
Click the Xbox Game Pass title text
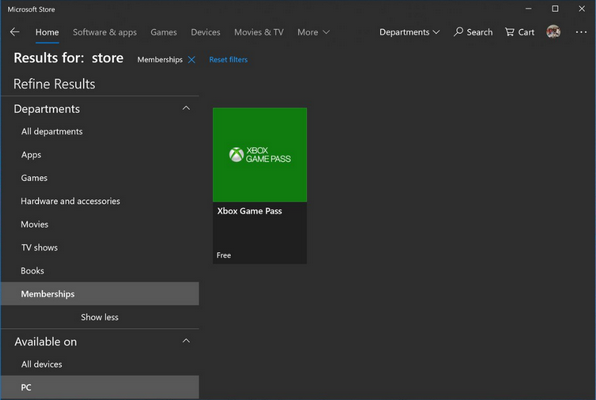(x=249, y=211)
